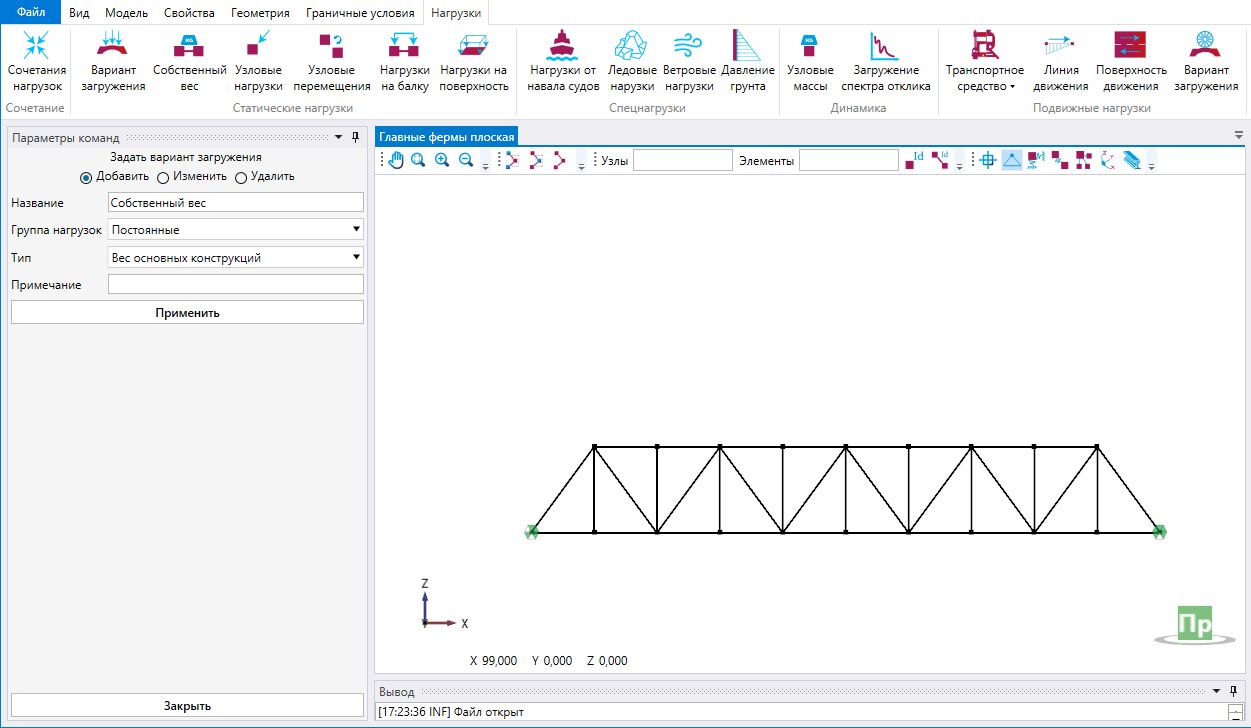The width and height of the screenshot is (1251, 728).
Task: Switch to the Граничные условия tab
Action: [x=360, y=13]
